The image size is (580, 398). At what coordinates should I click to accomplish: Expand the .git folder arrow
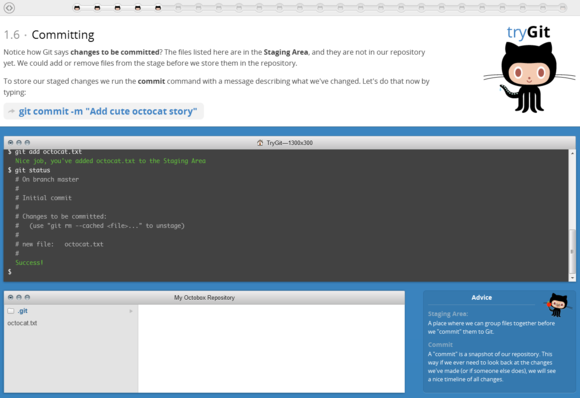pyautogui.click(x=131, y=311)
